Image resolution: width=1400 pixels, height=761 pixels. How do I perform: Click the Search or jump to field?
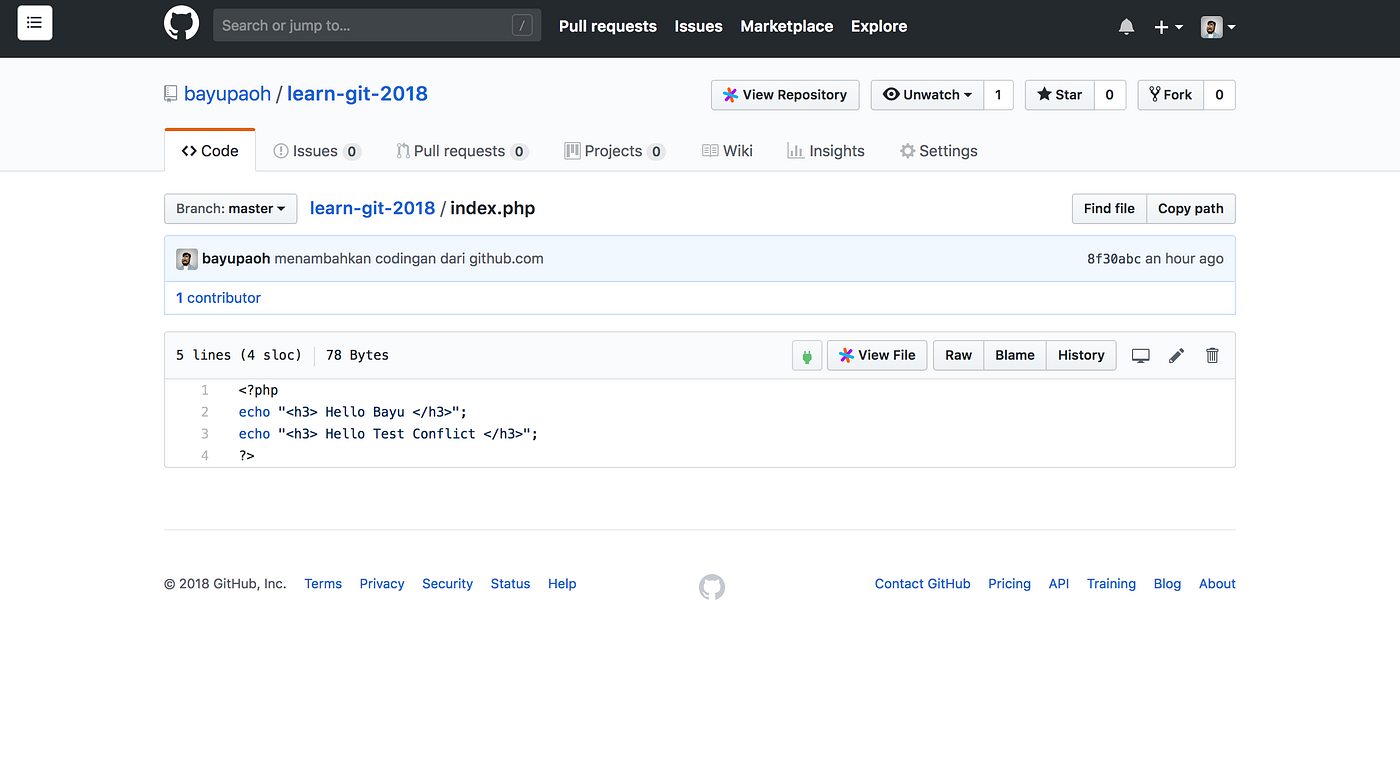click(377, 25)
